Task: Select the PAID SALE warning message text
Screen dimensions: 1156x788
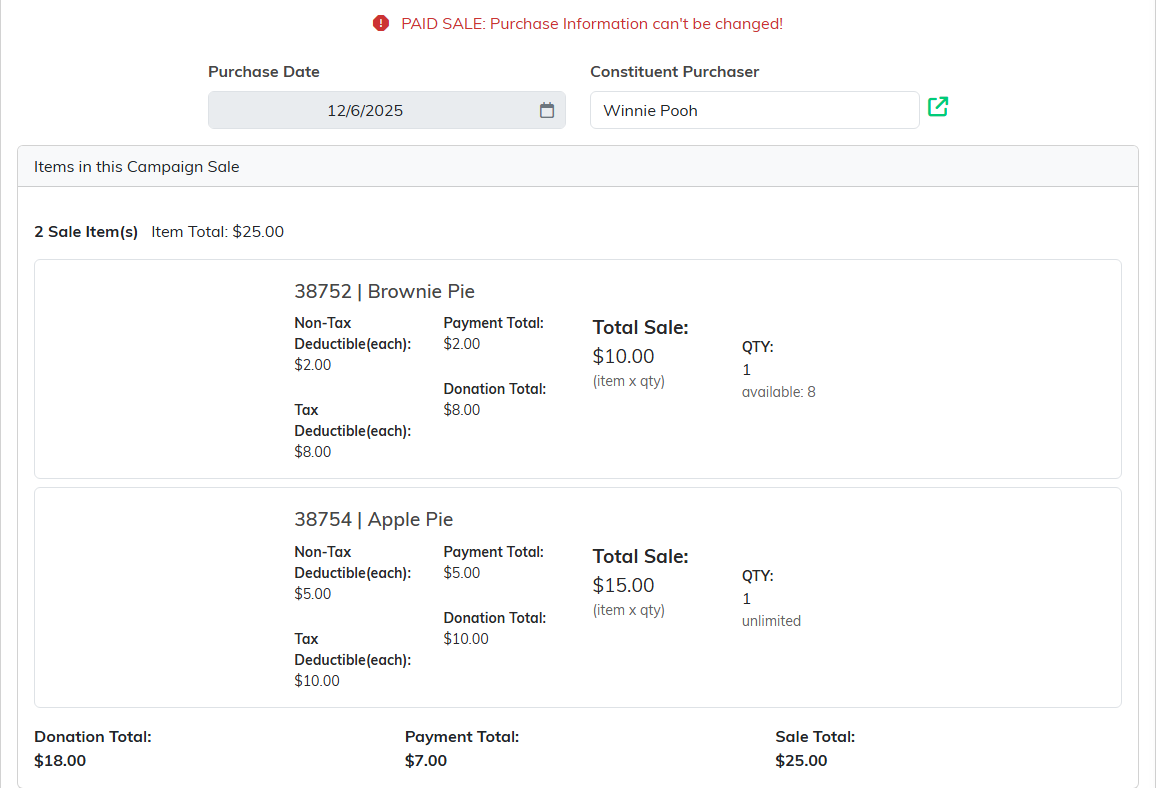Action: tap(592, 24)
